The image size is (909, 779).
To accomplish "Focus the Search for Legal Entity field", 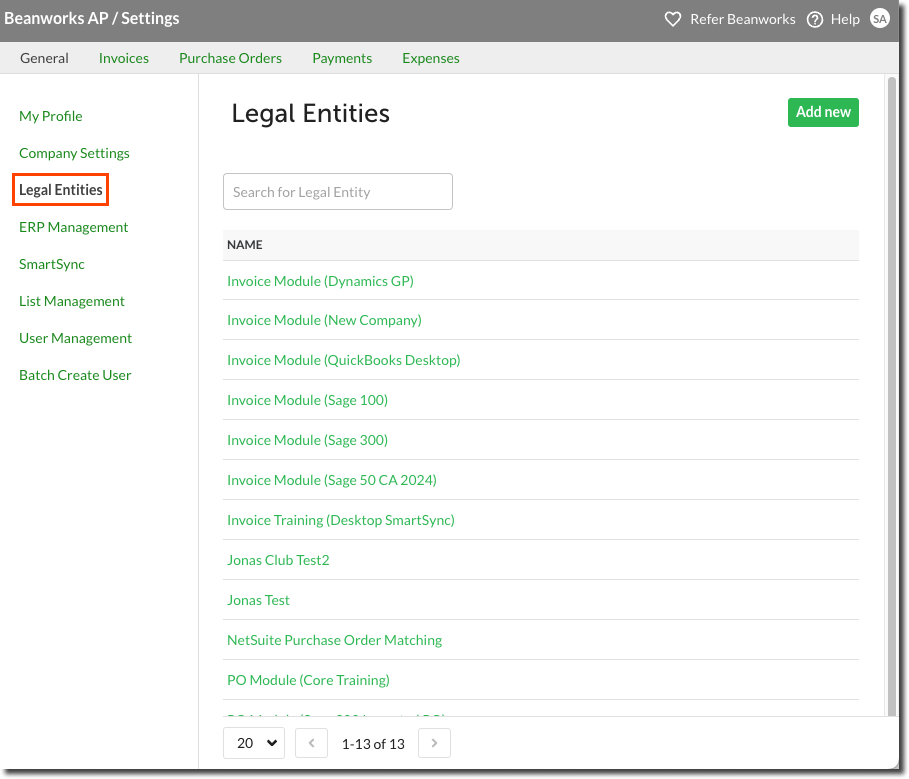I will (x=338, y=191).
